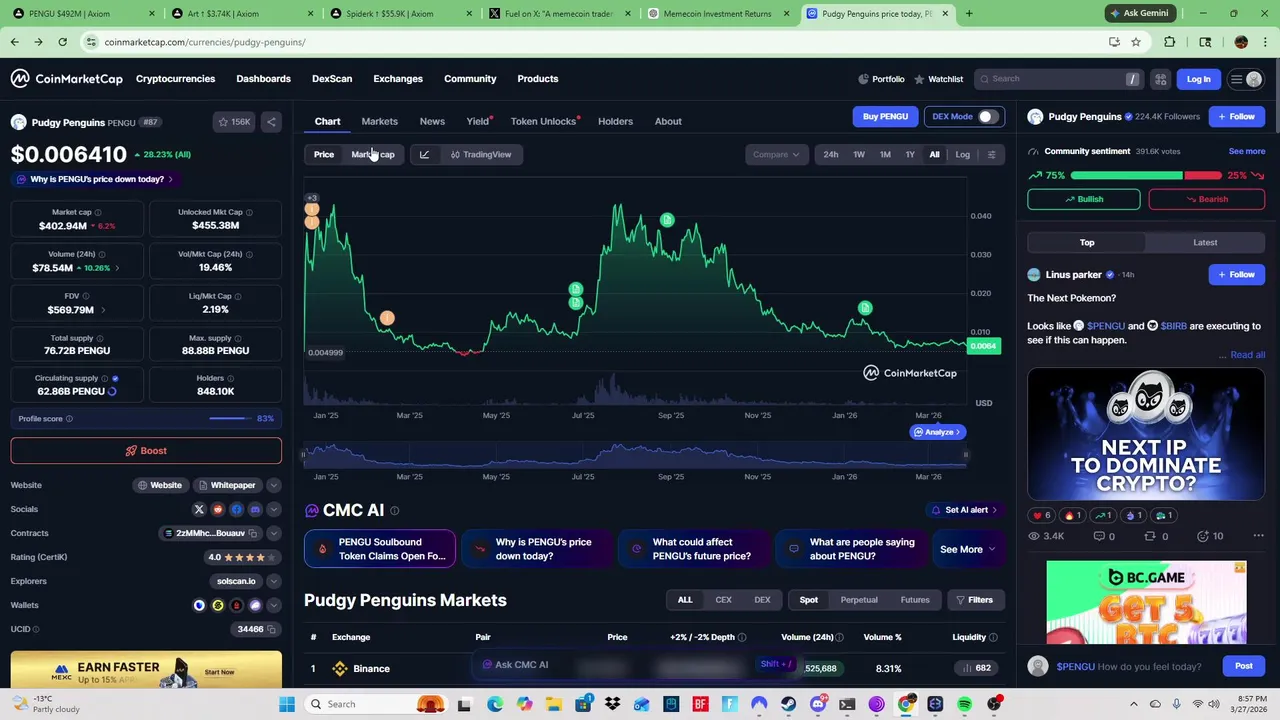Show CMC AI info icon
This screenshot has width=1280, height=720.
click(x=394, y=510)
